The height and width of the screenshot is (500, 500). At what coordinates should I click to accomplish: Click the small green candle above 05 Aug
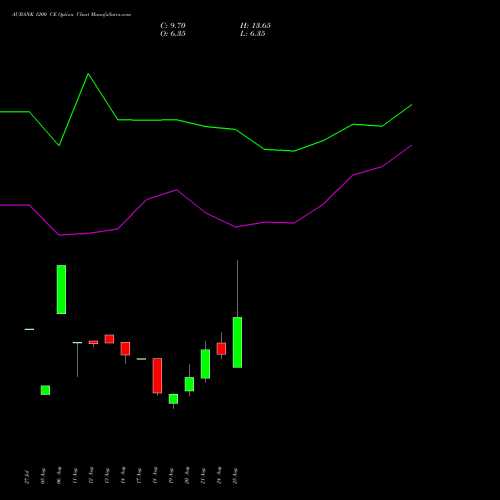tap(45, 390)
